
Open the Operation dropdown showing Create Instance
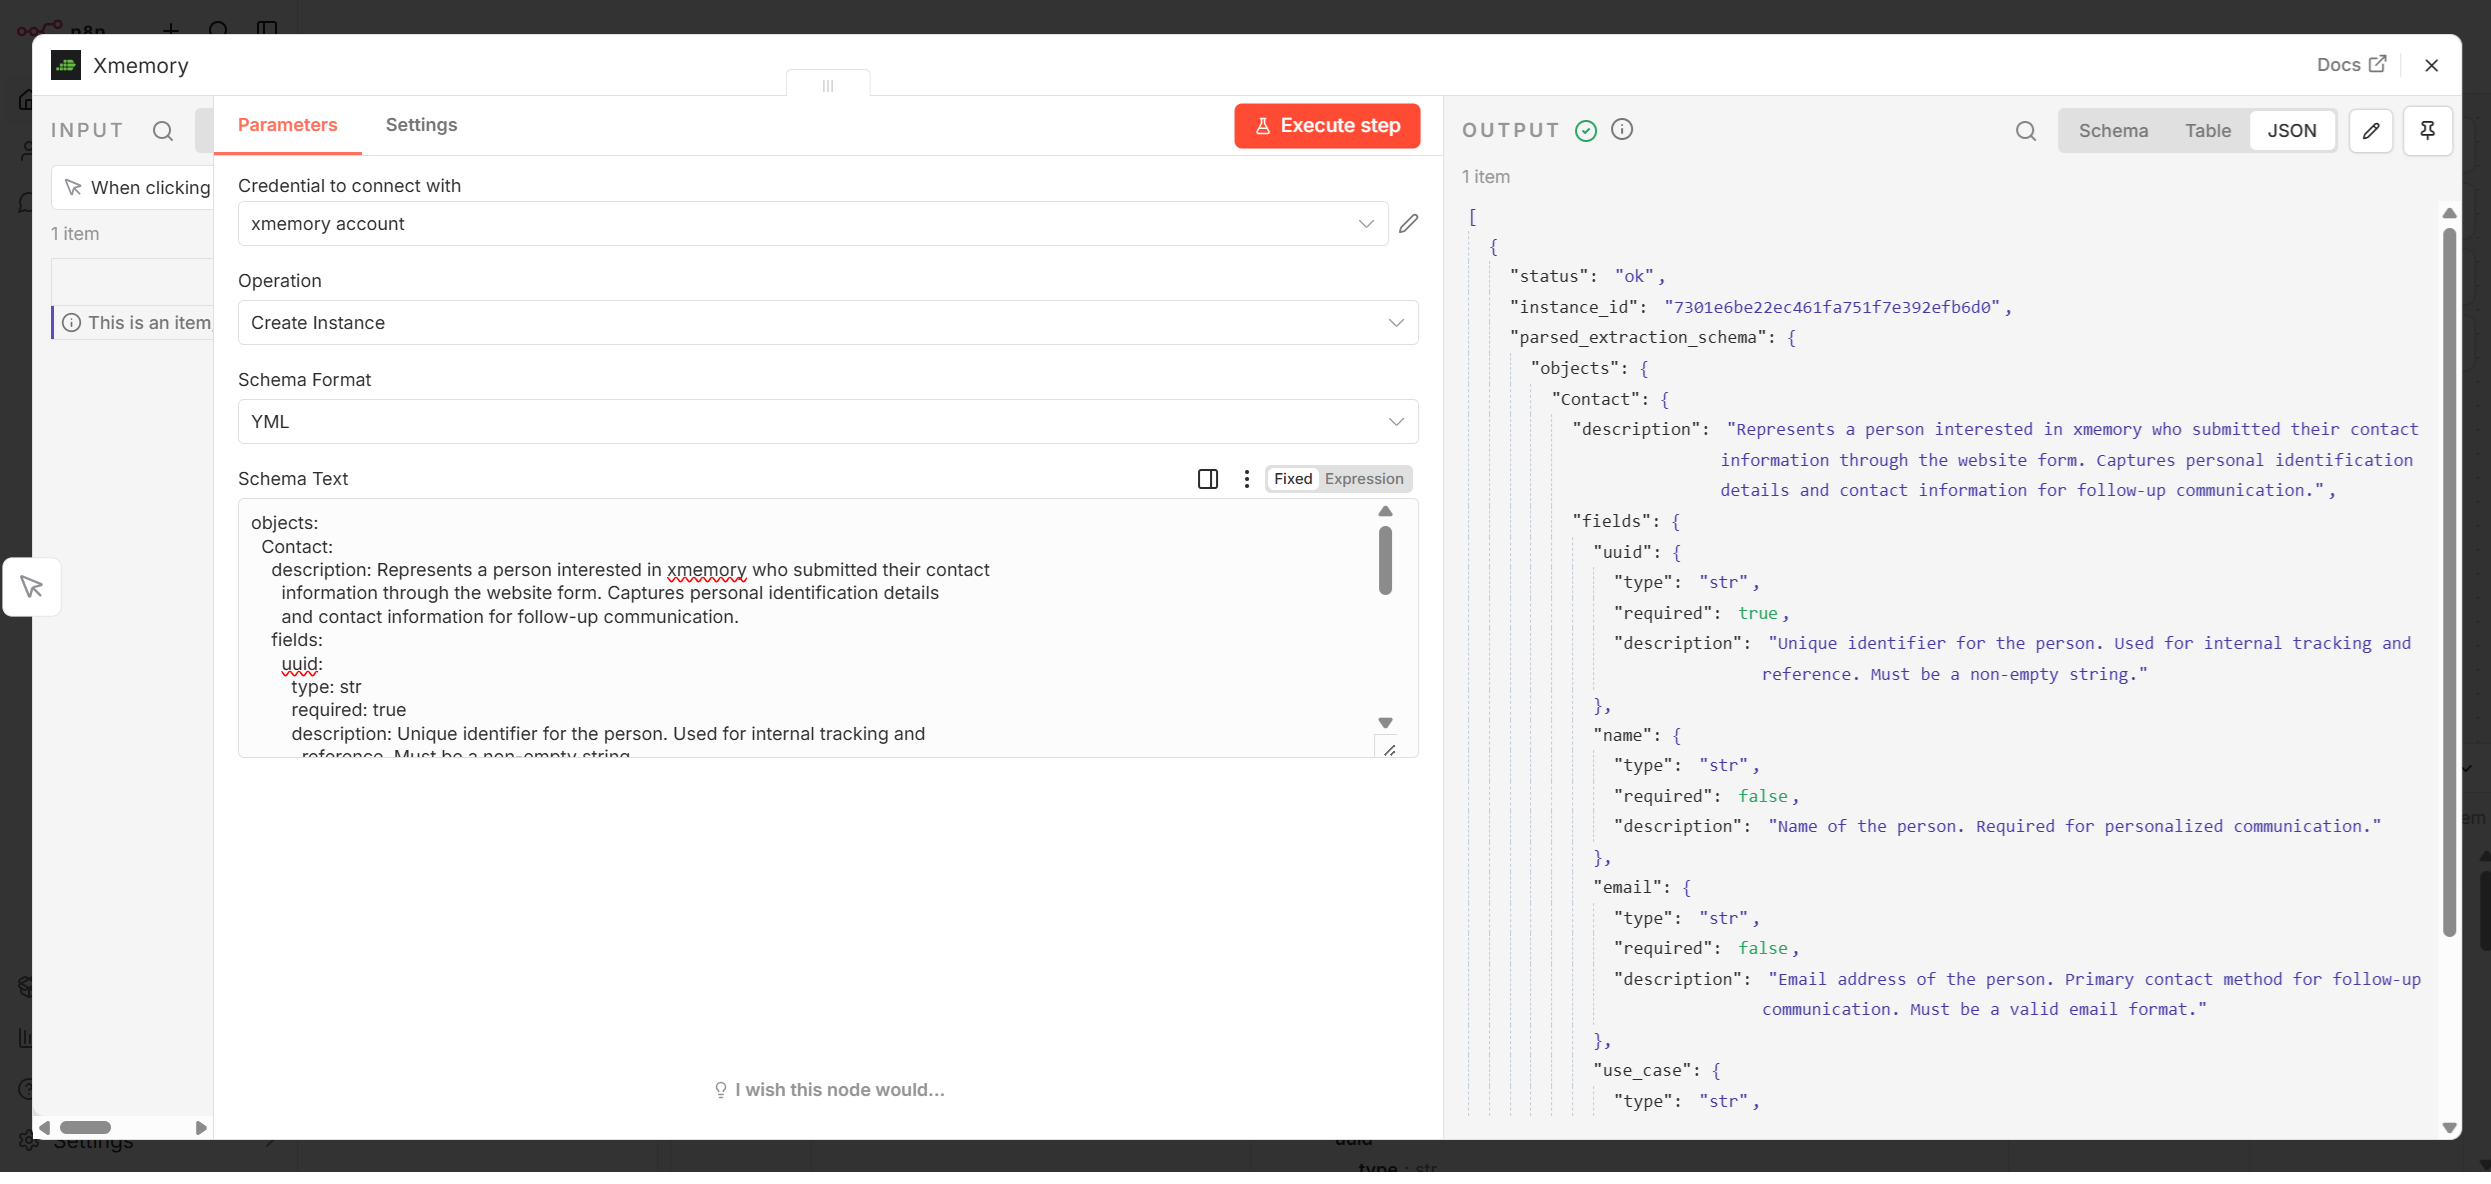827,322
